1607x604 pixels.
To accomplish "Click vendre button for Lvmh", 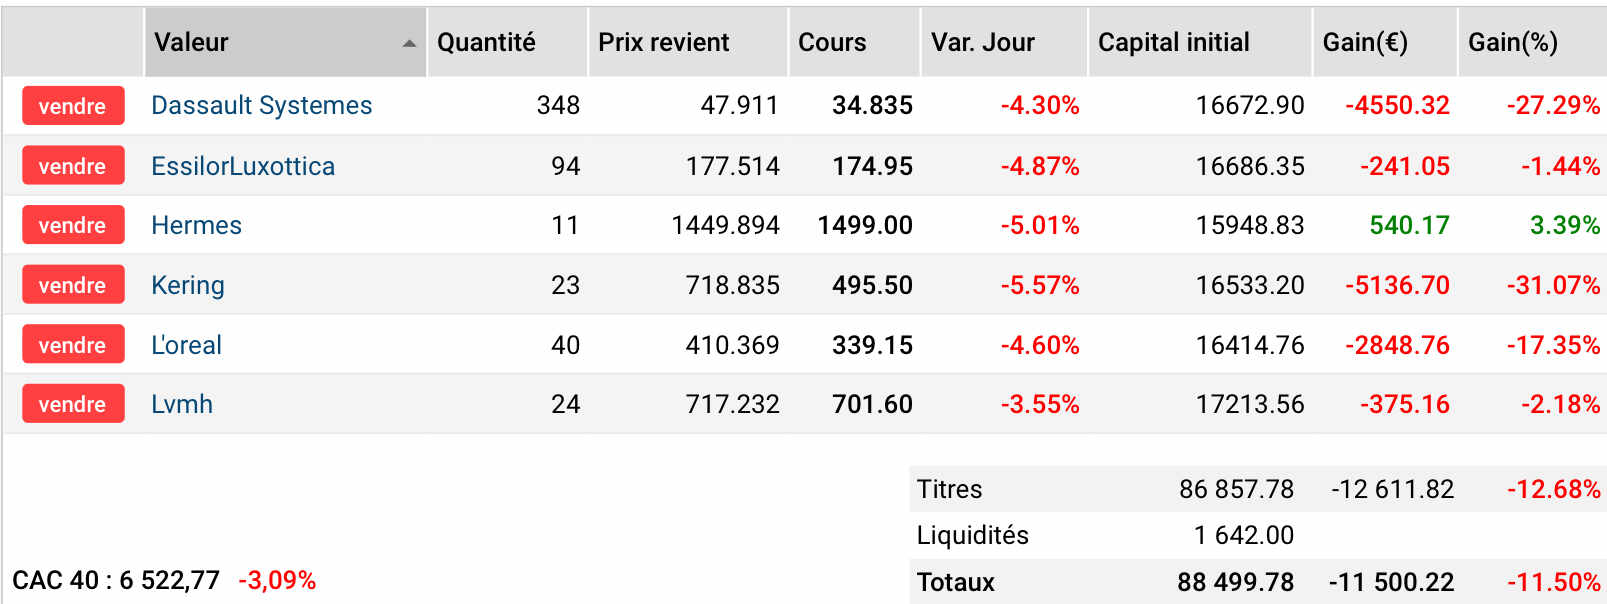I will [73, 404].
